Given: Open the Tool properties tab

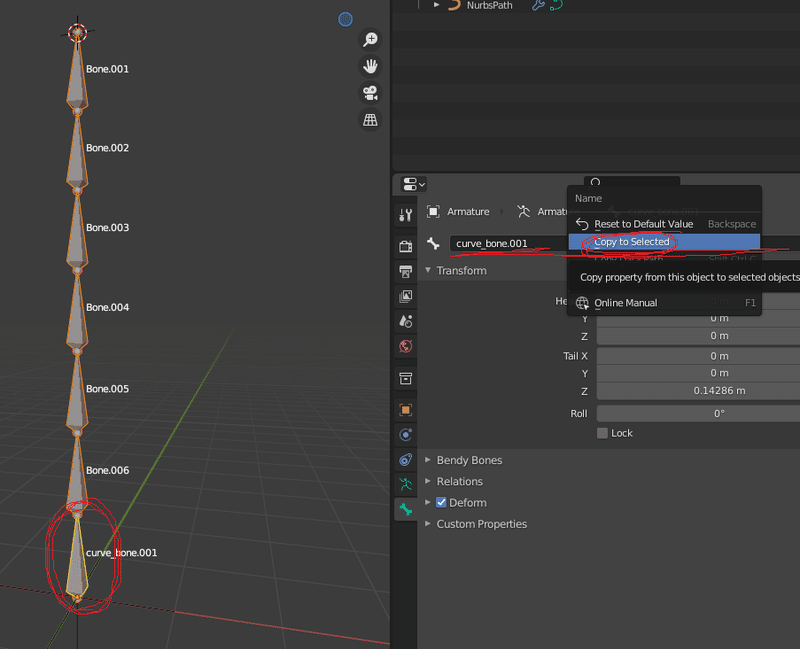Looking at the screenshot, I should tap(406, 215).
